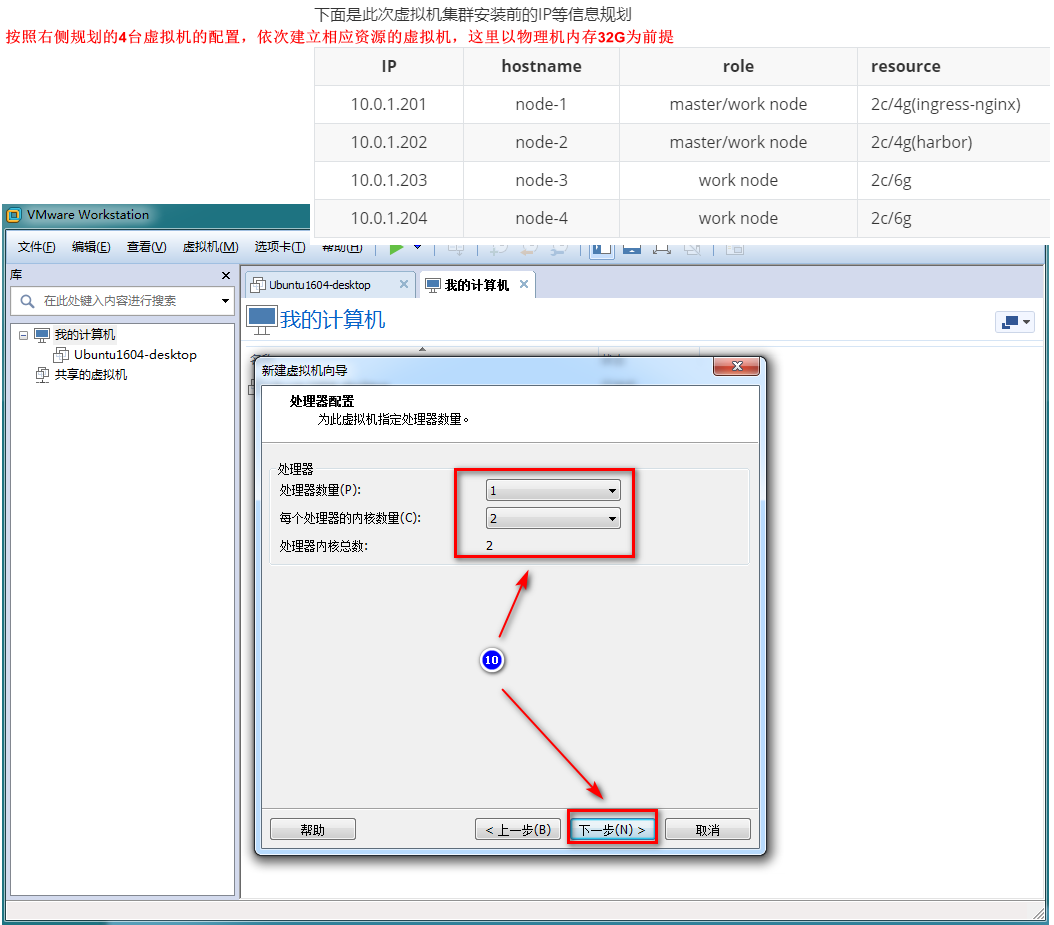Click the view mode icon at top right
Image resolution: width=1054 pixels, height=925 pixels.
pyautogui.click(x=1014, y=322)
